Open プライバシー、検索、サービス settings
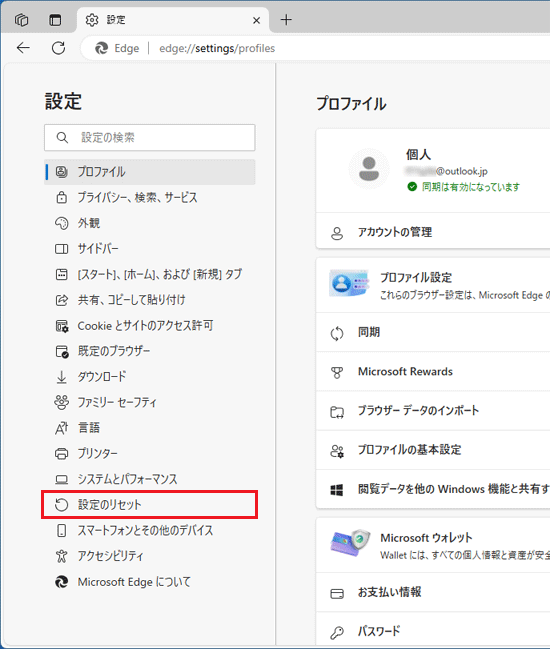The width and height of the screenshot is (550, 649). tap(150, 197)
